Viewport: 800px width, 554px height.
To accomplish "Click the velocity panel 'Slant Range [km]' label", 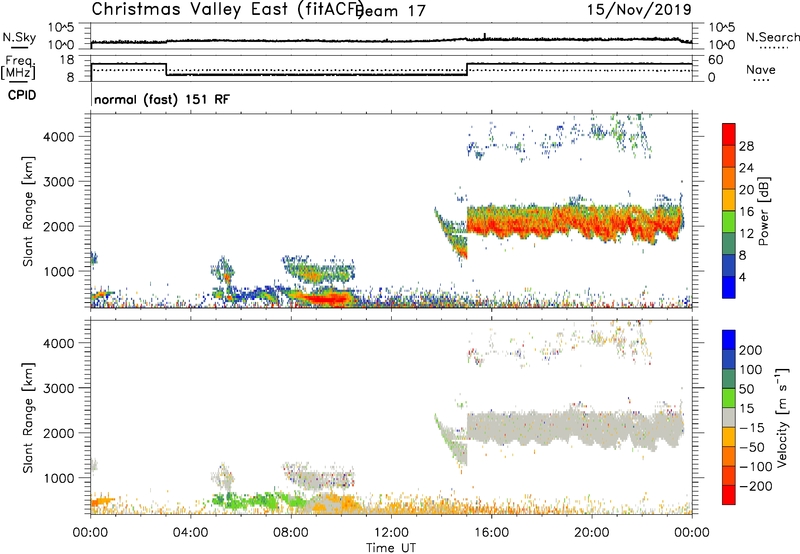I will (x=28, y=418).
